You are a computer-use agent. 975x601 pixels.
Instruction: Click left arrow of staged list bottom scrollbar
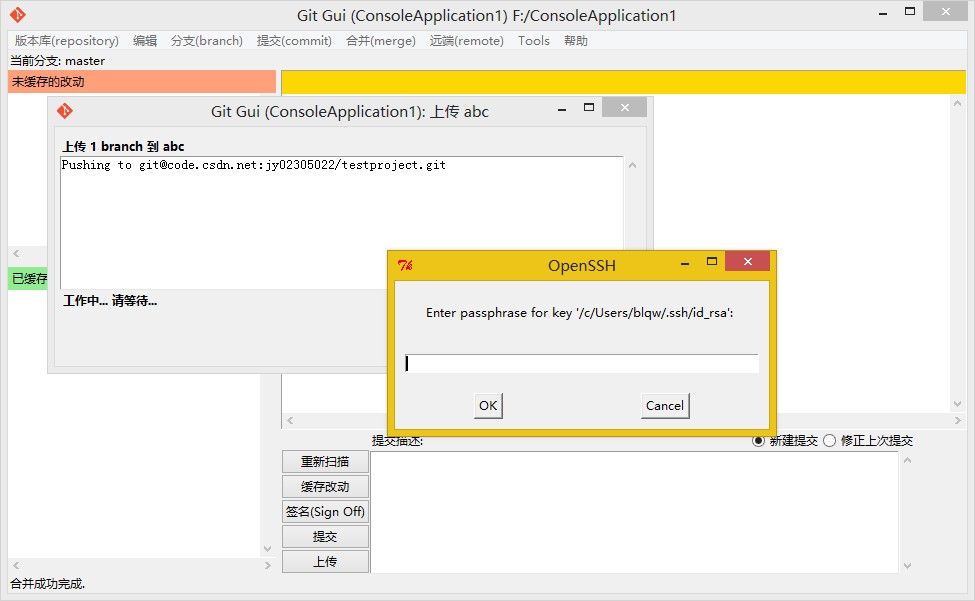coord(16,566)
